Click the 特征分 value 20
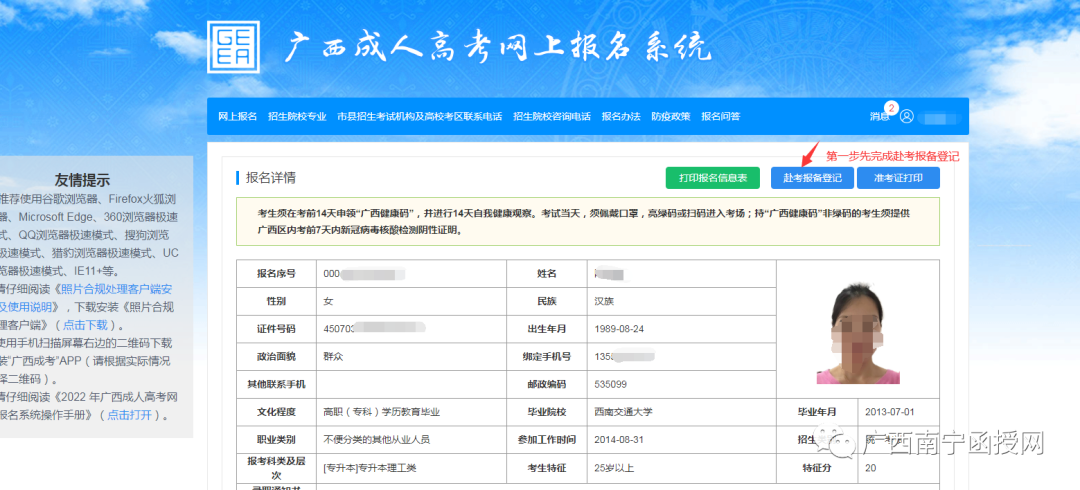Image resolution: width=1080 pixels, height=490 pixels. 871,468
